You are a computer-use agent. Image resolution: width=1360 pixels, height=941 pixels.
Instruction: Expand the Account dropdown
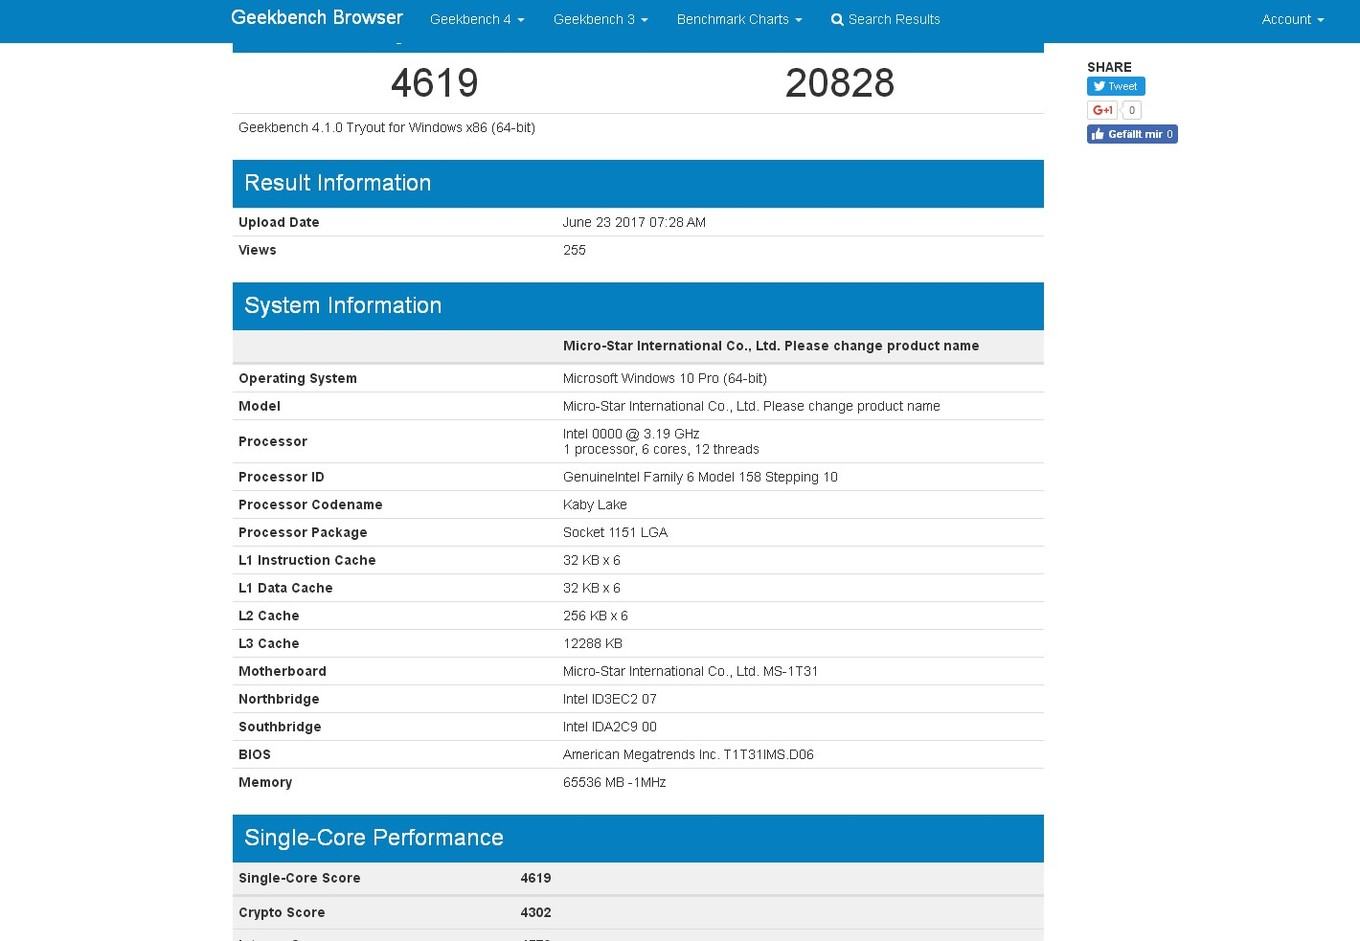[1292, 19]
